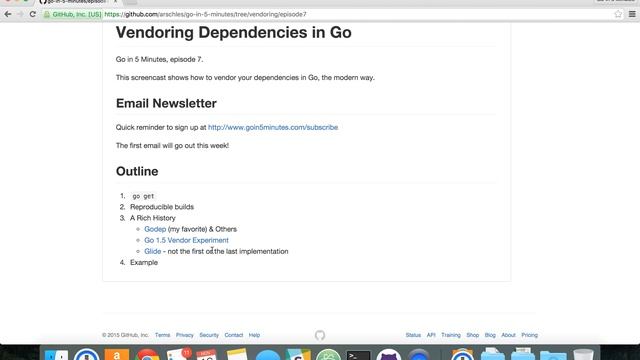Open the yellow Notes app in dock
Viewport: 640px width, 360px height.
(237, 354)
